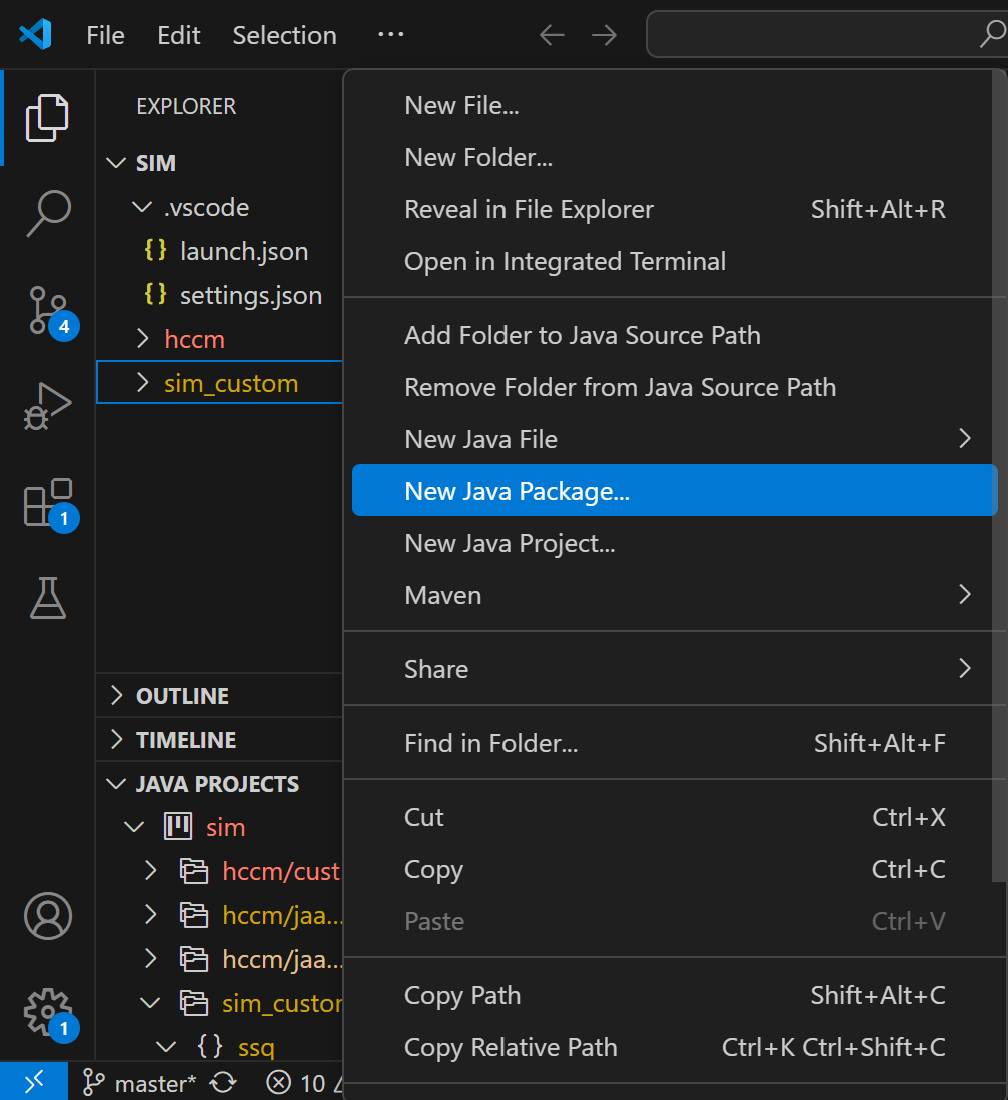Screen dimensions: 1008x1100
Task: Click the remote window status bar icon
Action: click(x=33, y=1082)
